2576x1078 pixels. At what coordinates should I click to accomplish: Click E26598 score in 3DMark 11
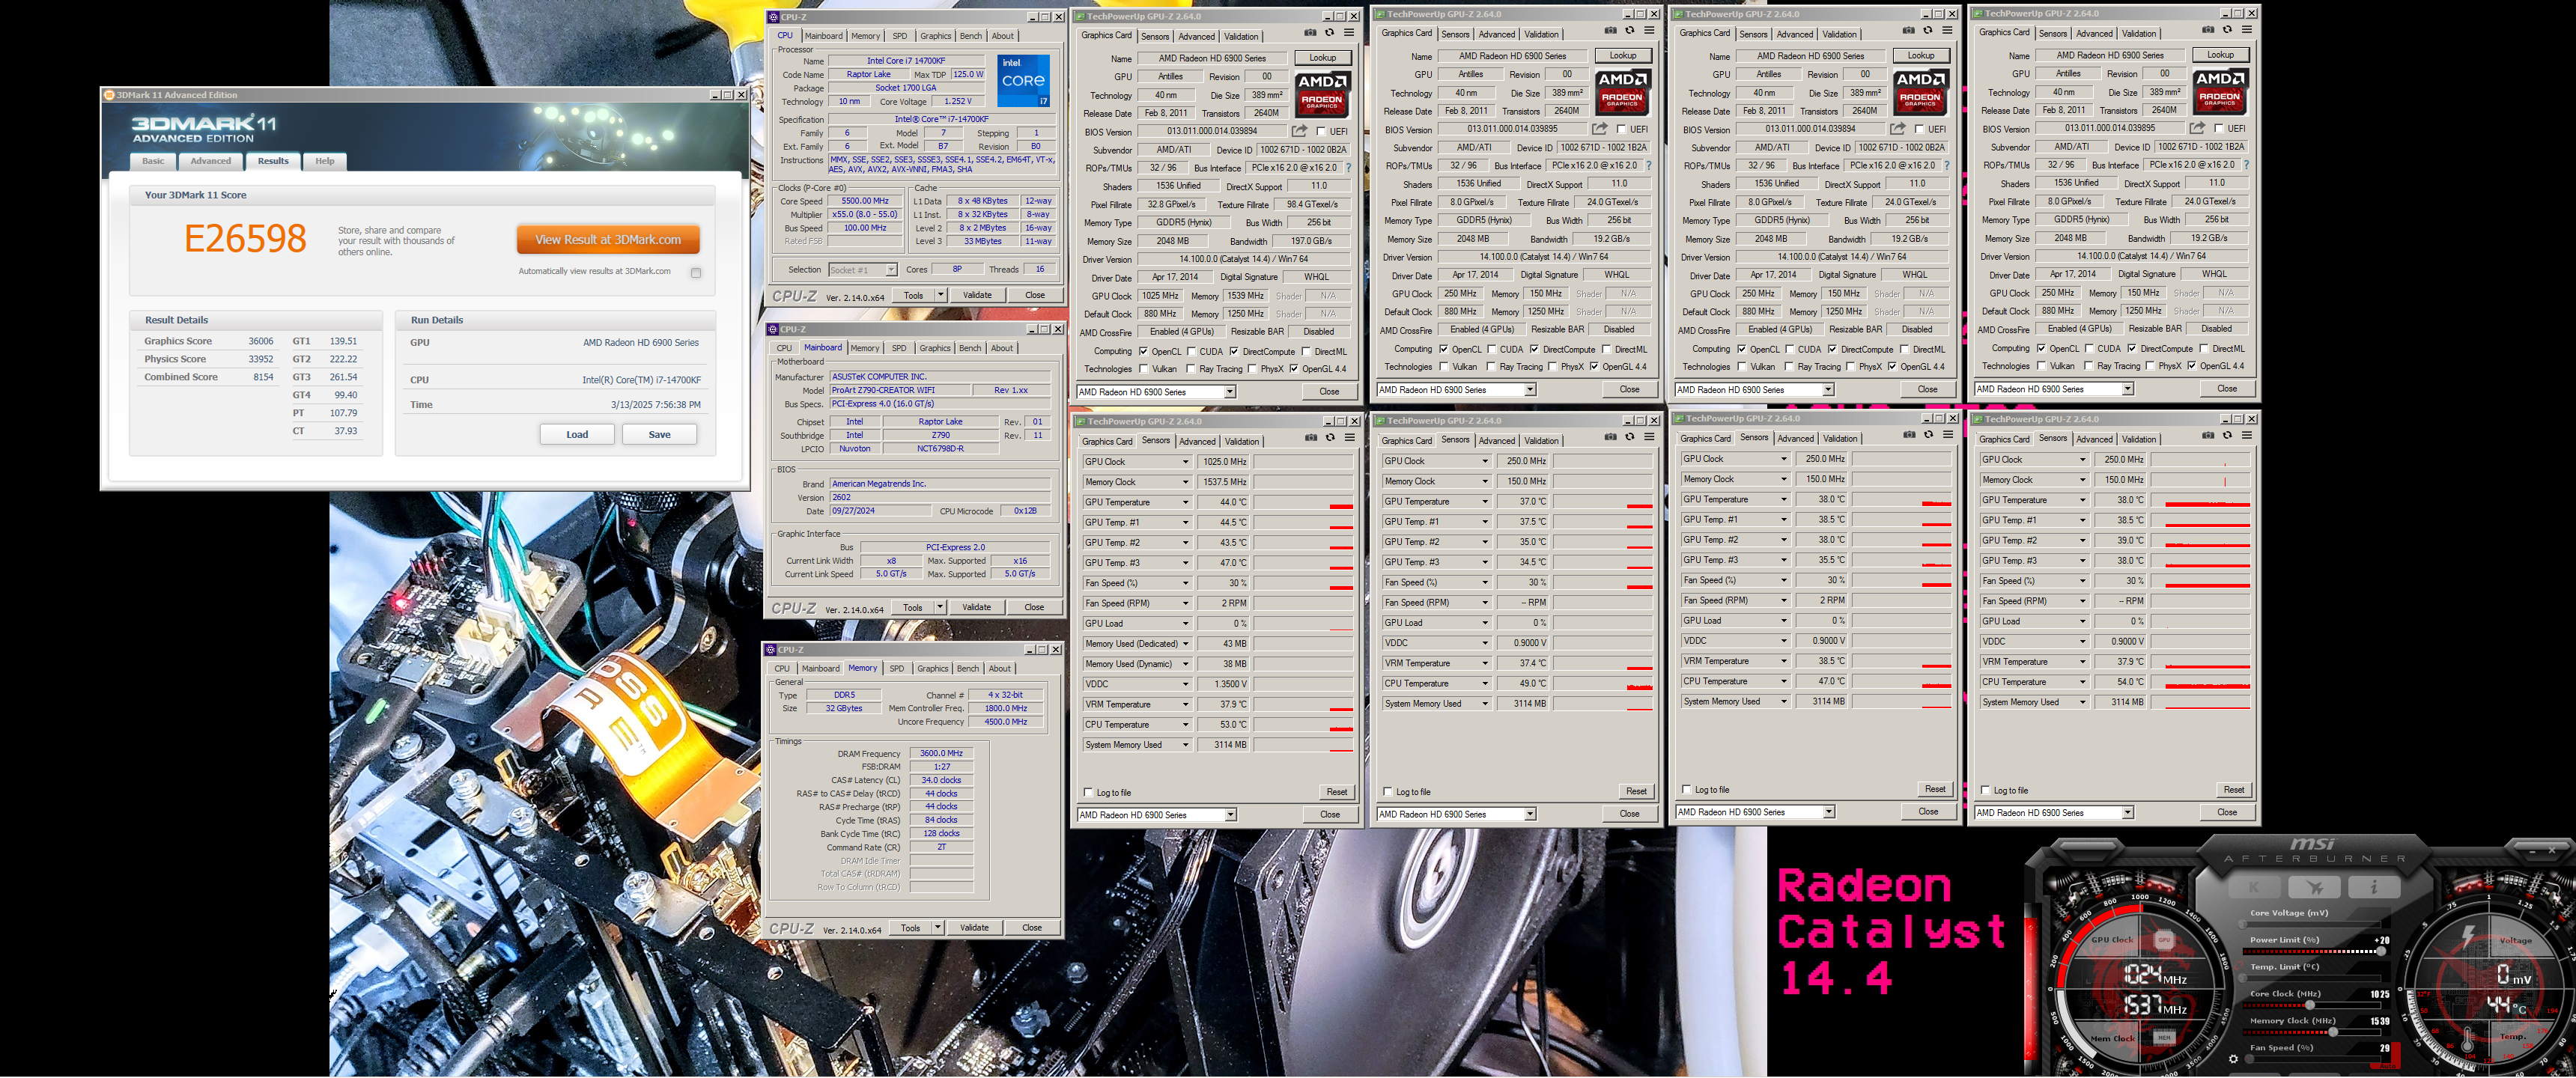[245, 238]
